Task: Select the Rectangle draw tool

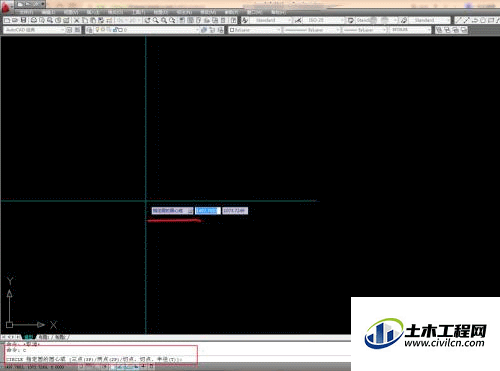Action: point(491,20)
